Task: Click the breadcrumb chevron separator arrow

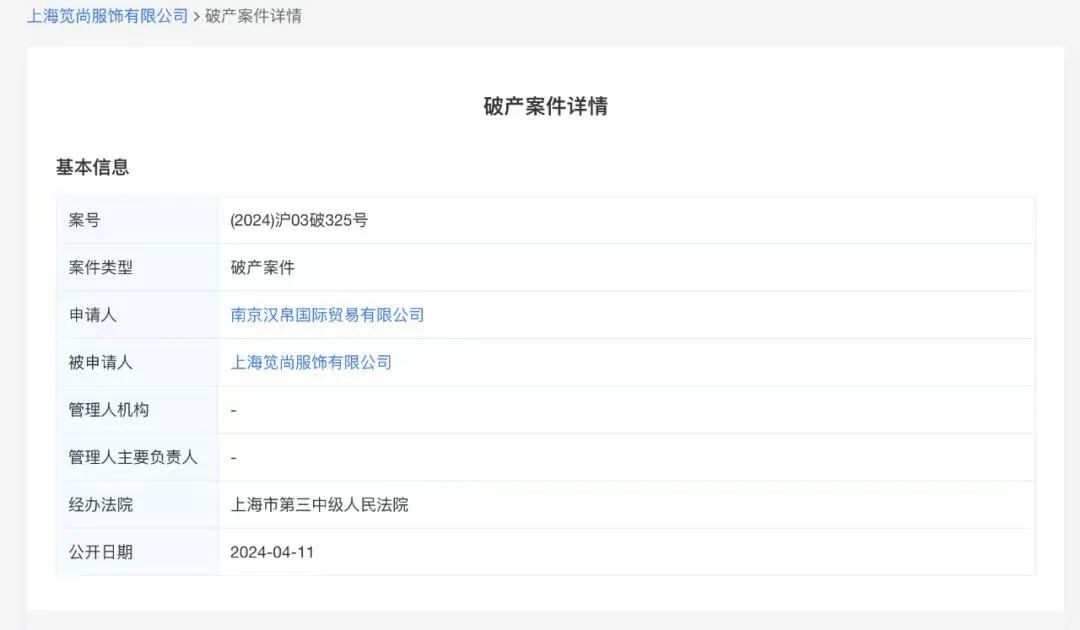Action: pos(197,17)
